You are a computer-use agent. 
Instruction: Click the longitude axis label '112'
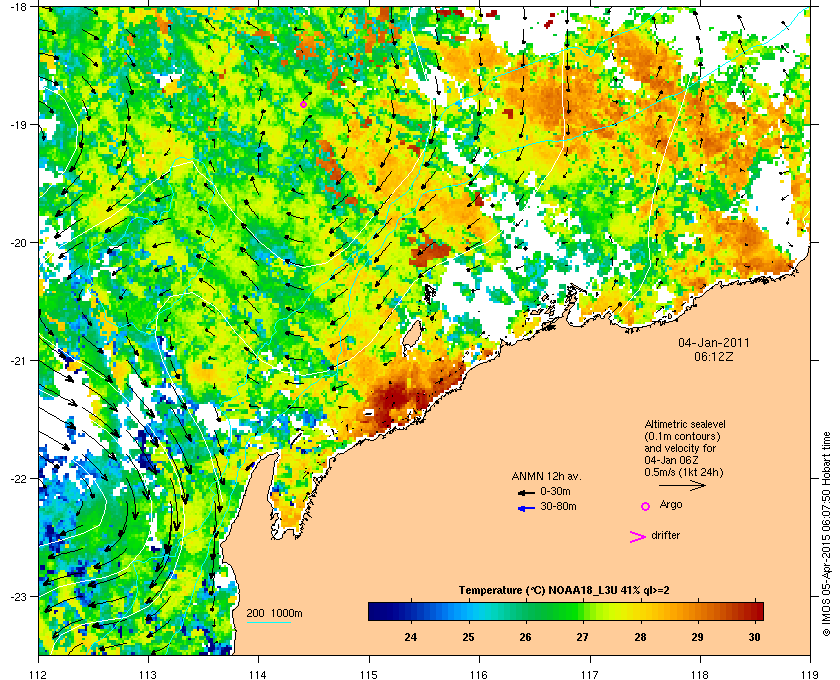pyautogui.click(x=39, y=675)
